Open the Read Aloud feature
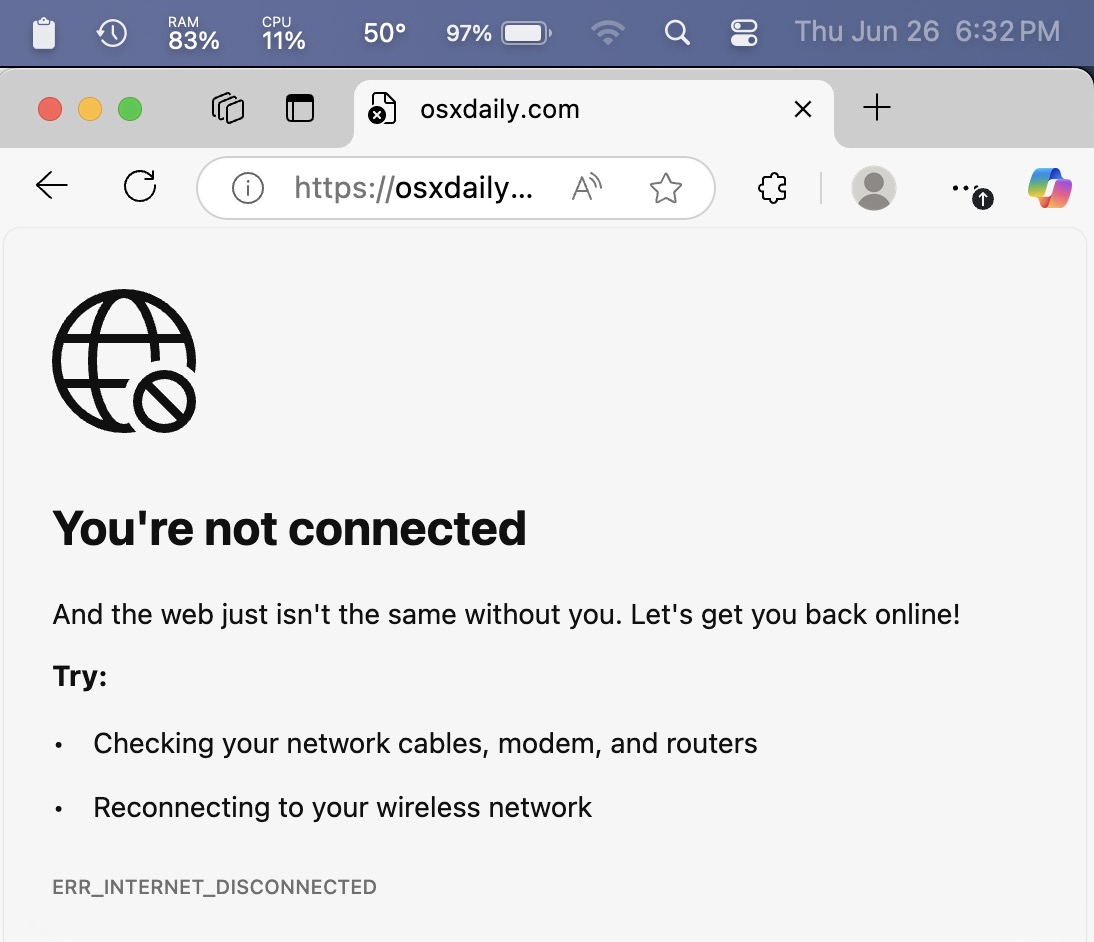This screenshot has height=942, width=1094. coord(587,188)
